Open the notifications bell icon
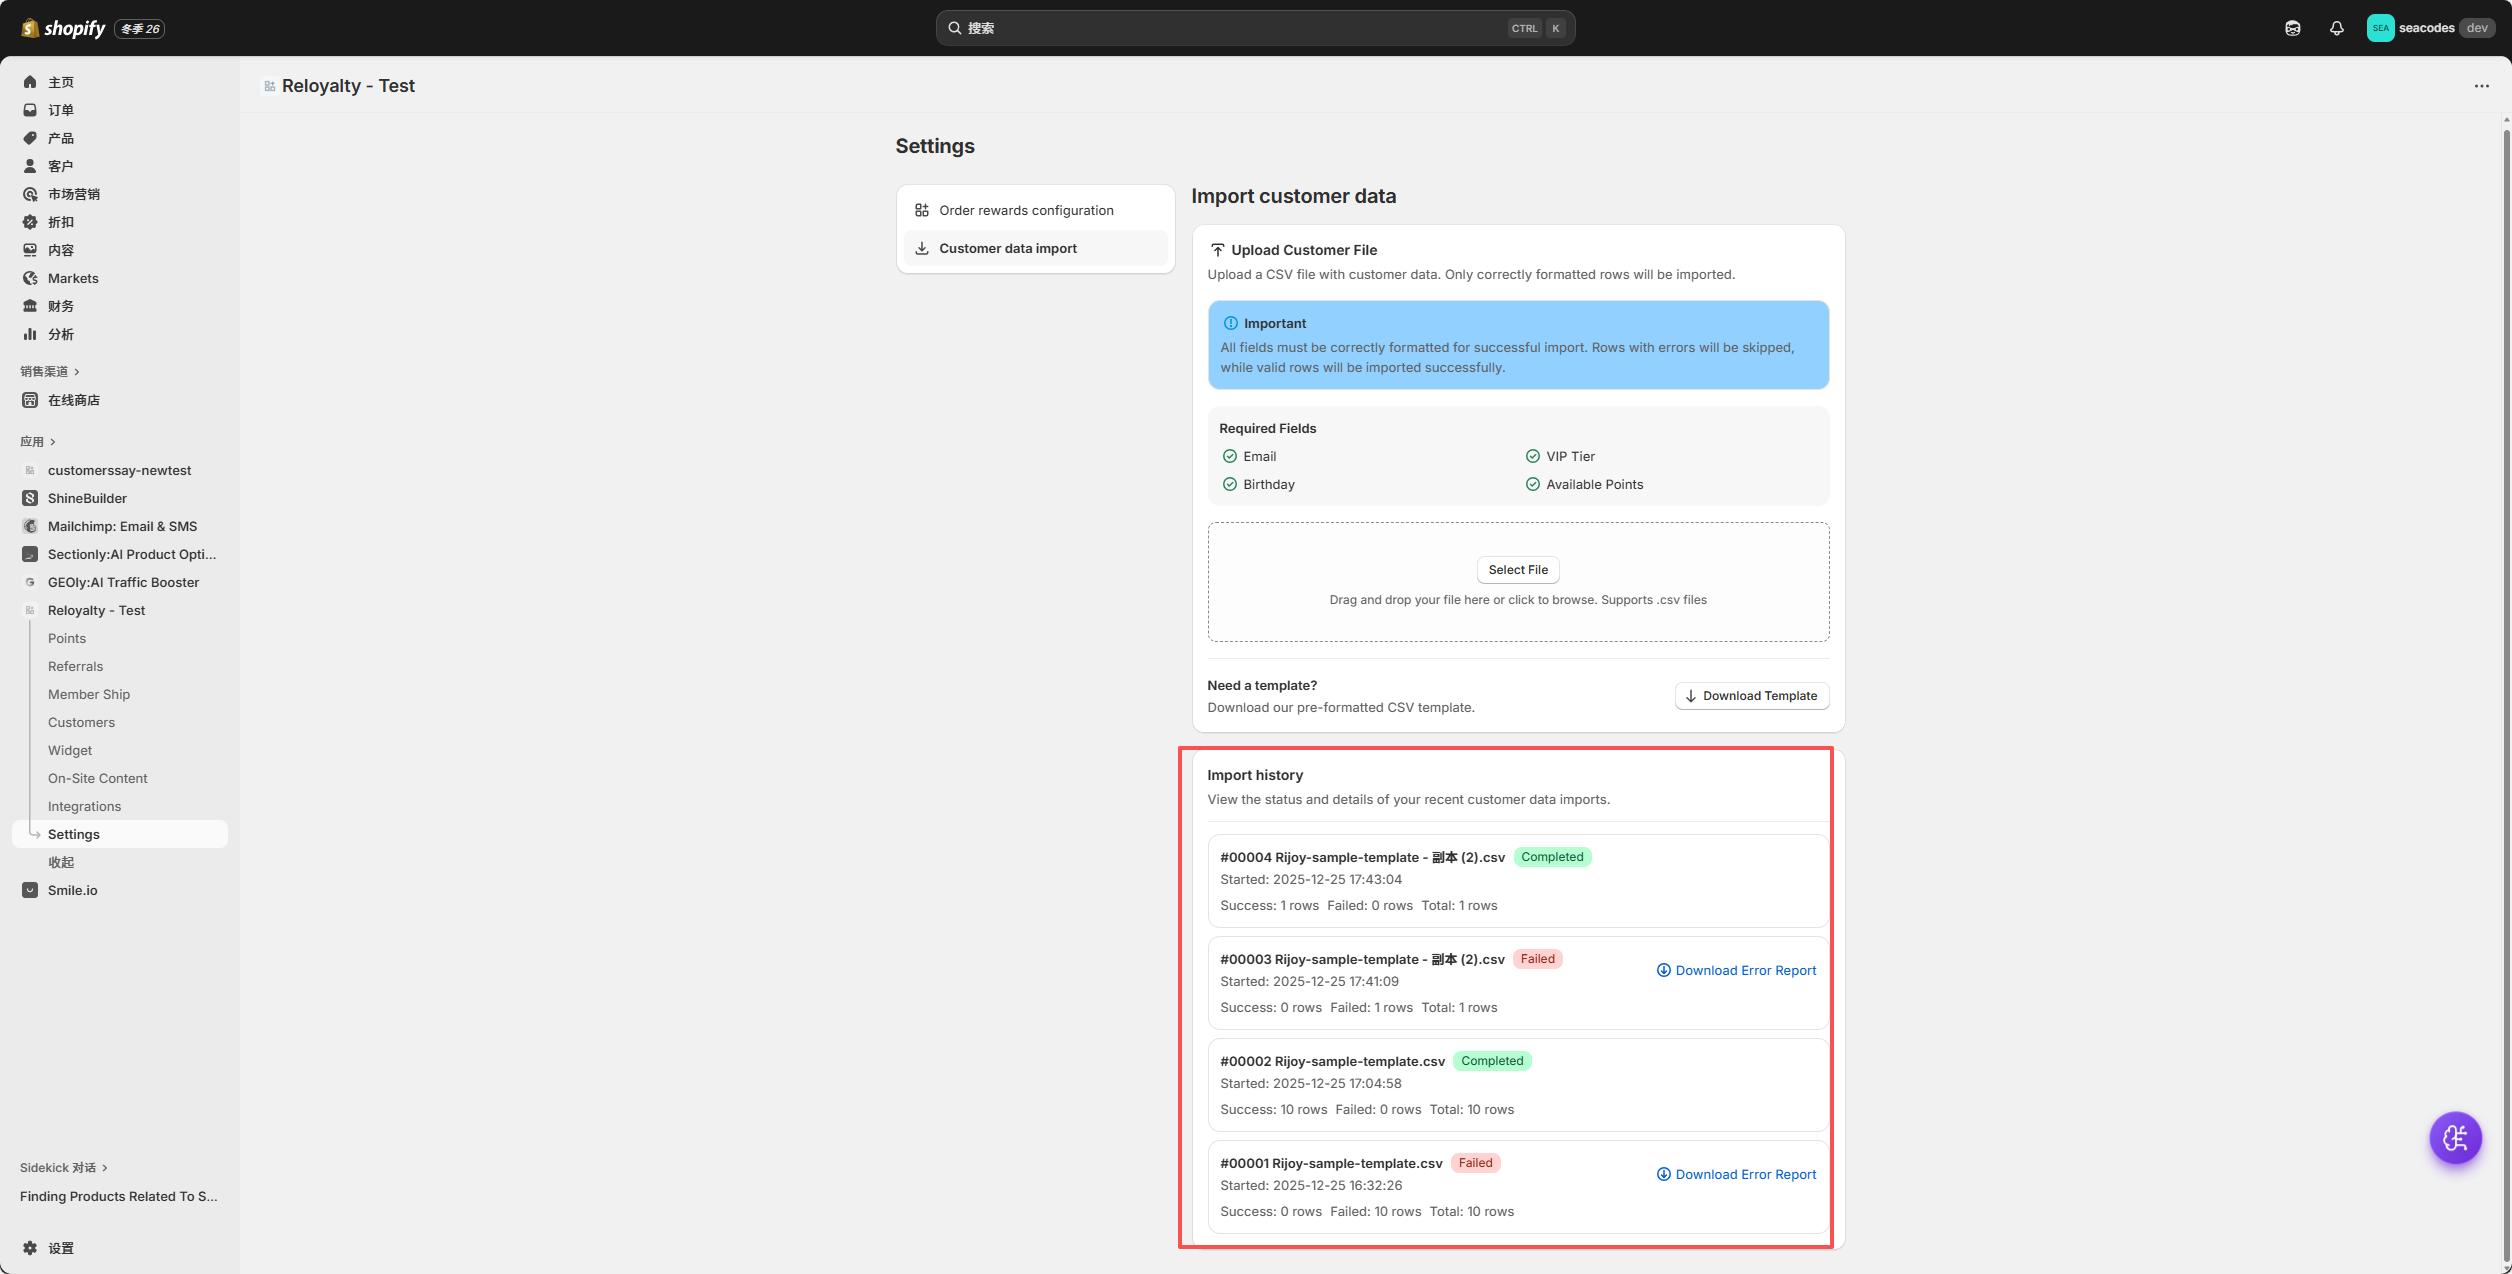The image size is (2512, 1274). (x=2336, y=28)
